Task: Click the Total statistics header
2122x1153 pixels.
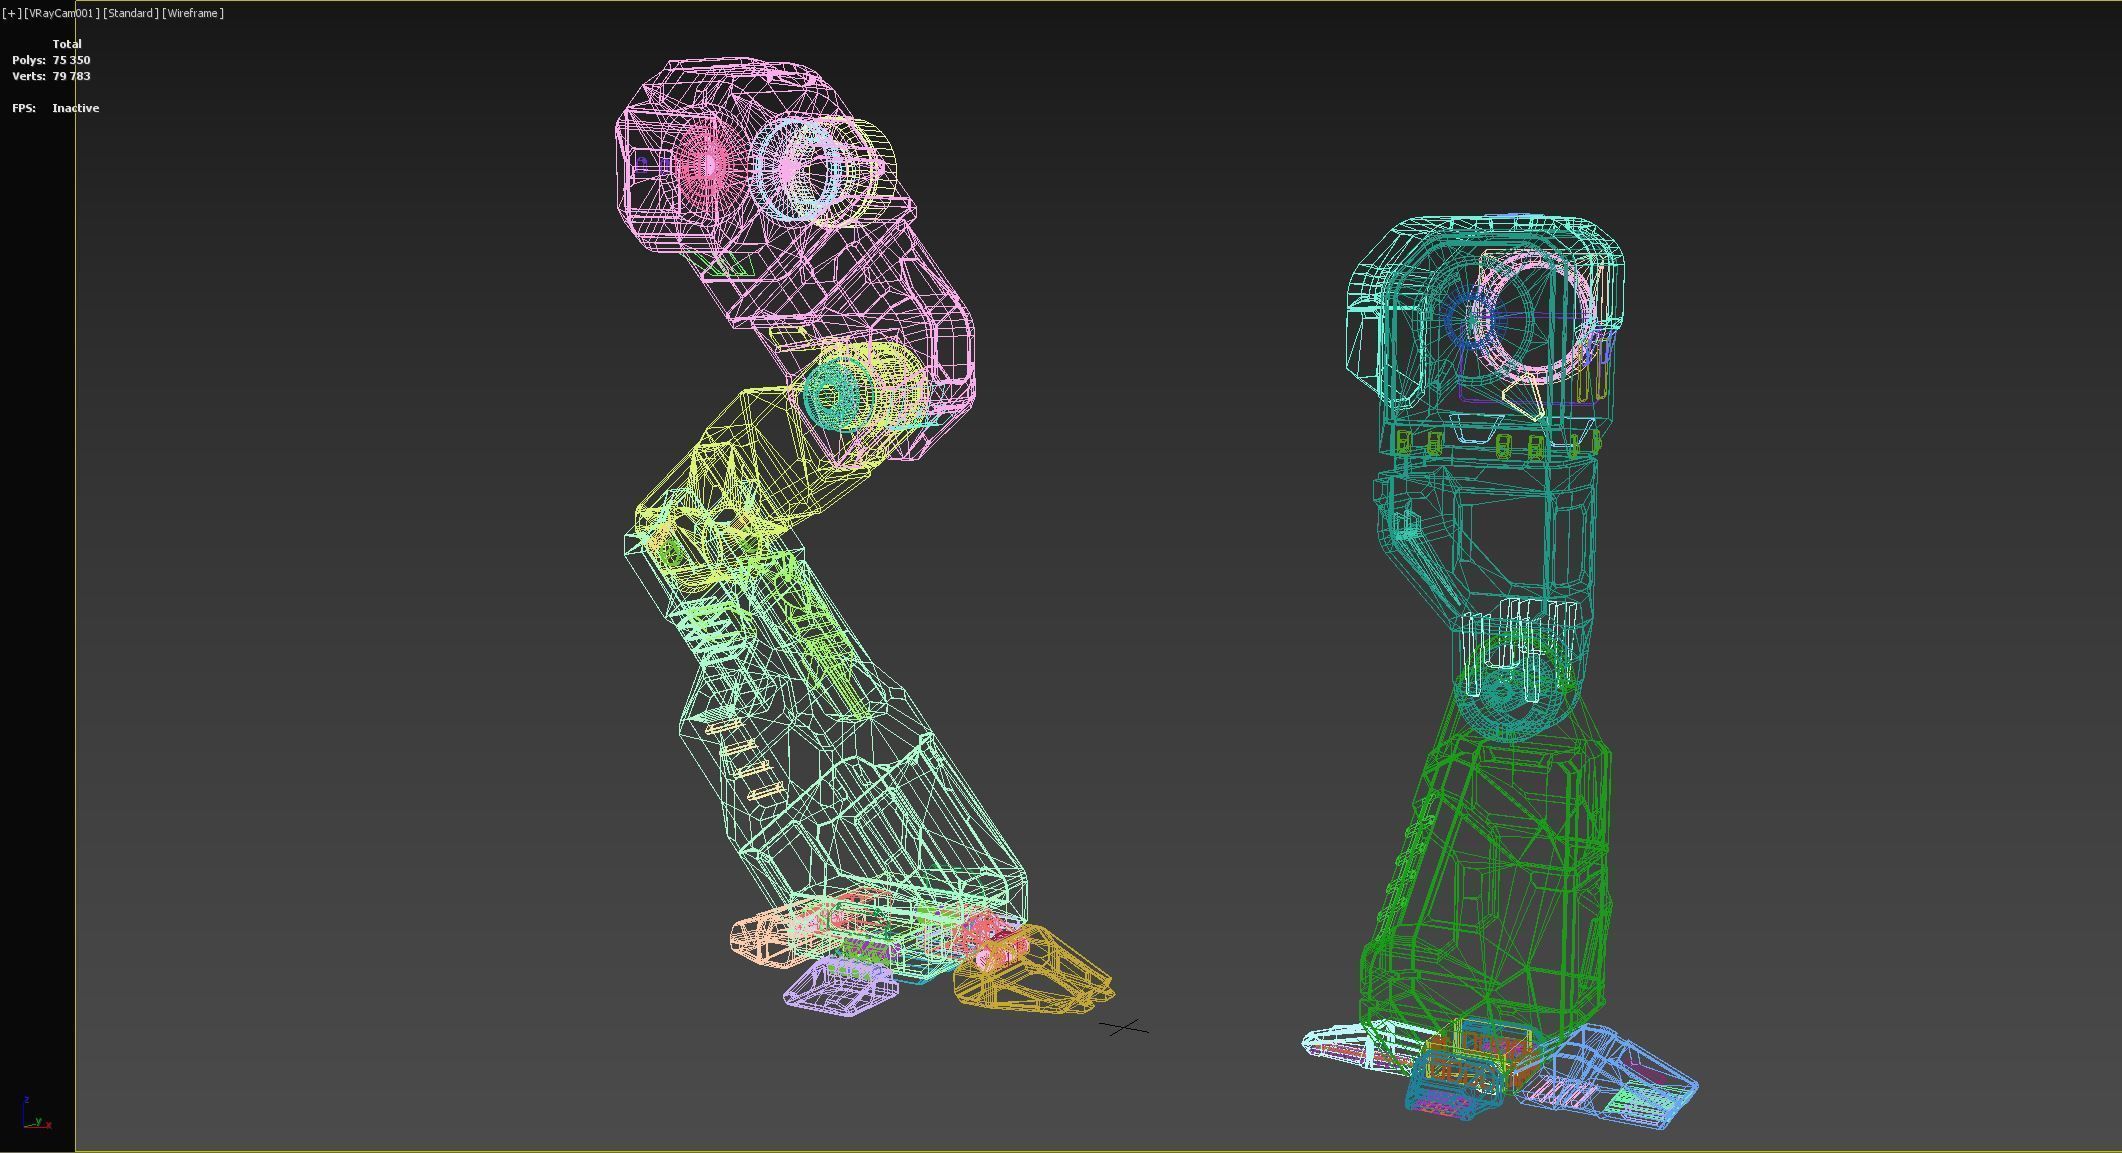Action: 67,44
